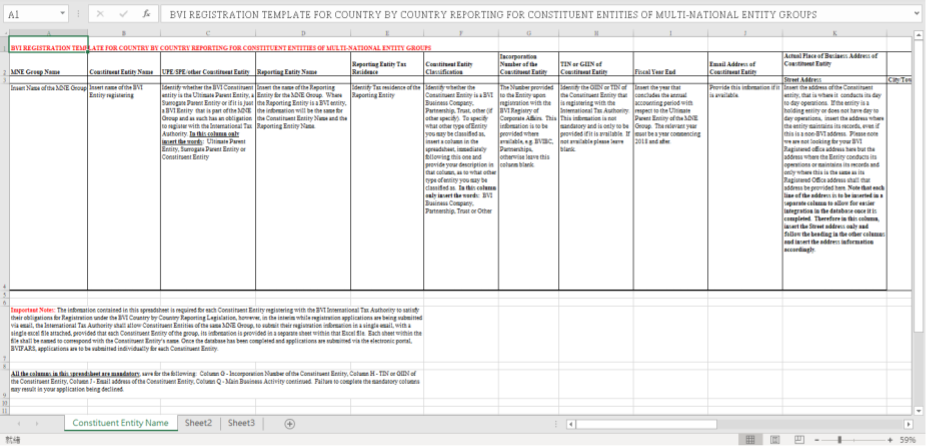Click previous sheet navigation arrow
The image size is (926, 446).
click(x=19, y=424)
